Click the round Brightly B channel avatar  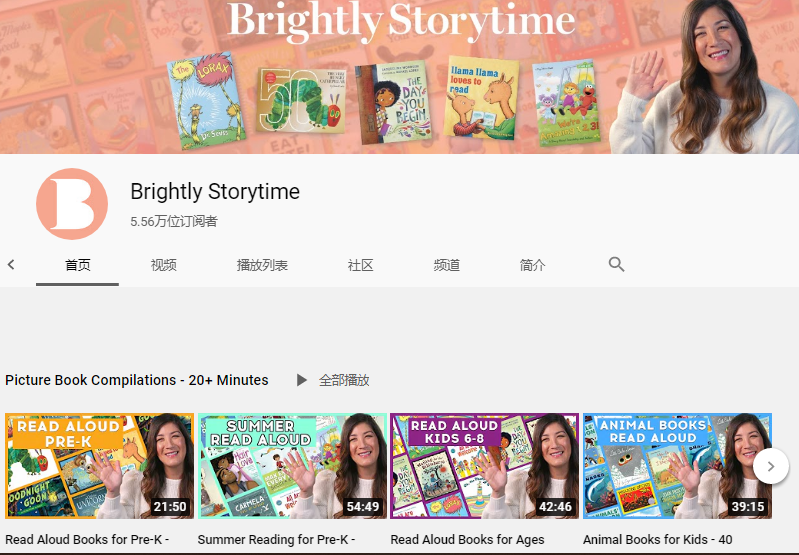pos(72,204)
